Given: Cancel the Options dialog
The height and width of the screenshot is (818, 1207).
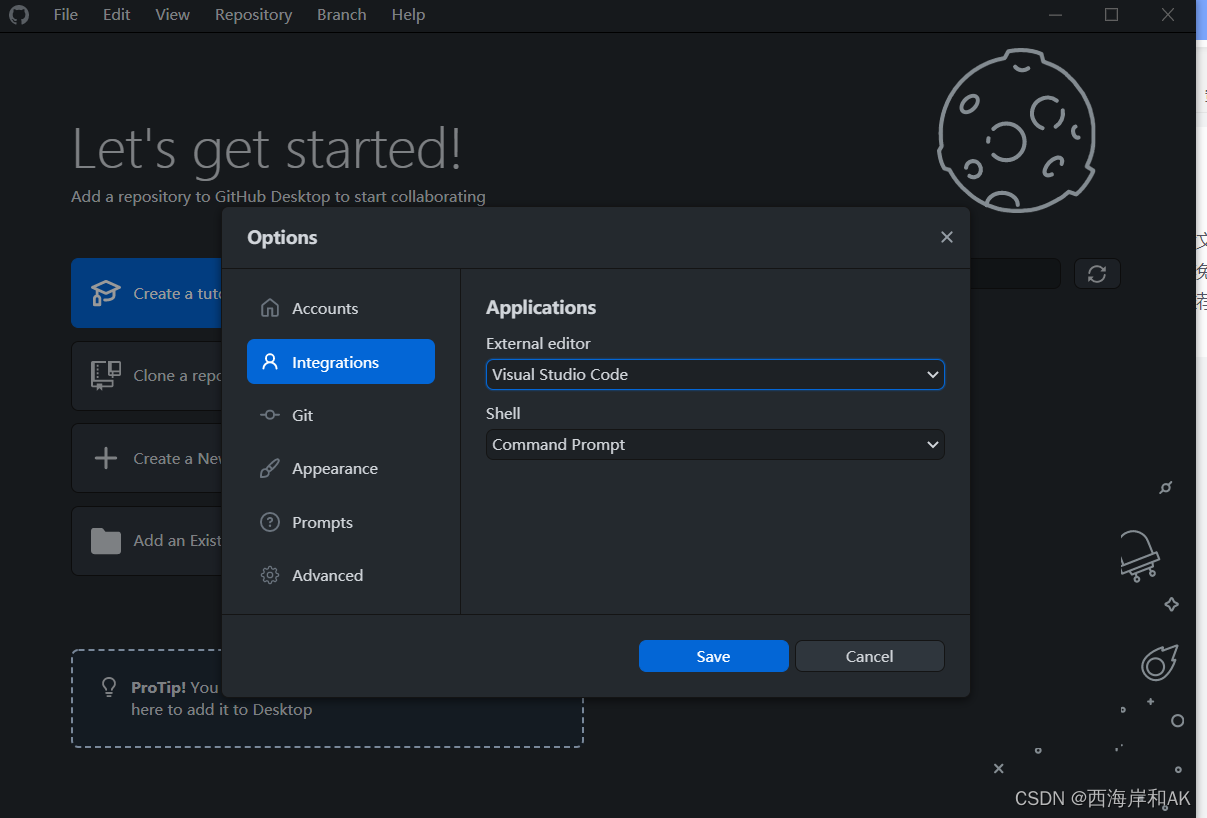Looking at the screenshot, I should [x=870, y=656].
